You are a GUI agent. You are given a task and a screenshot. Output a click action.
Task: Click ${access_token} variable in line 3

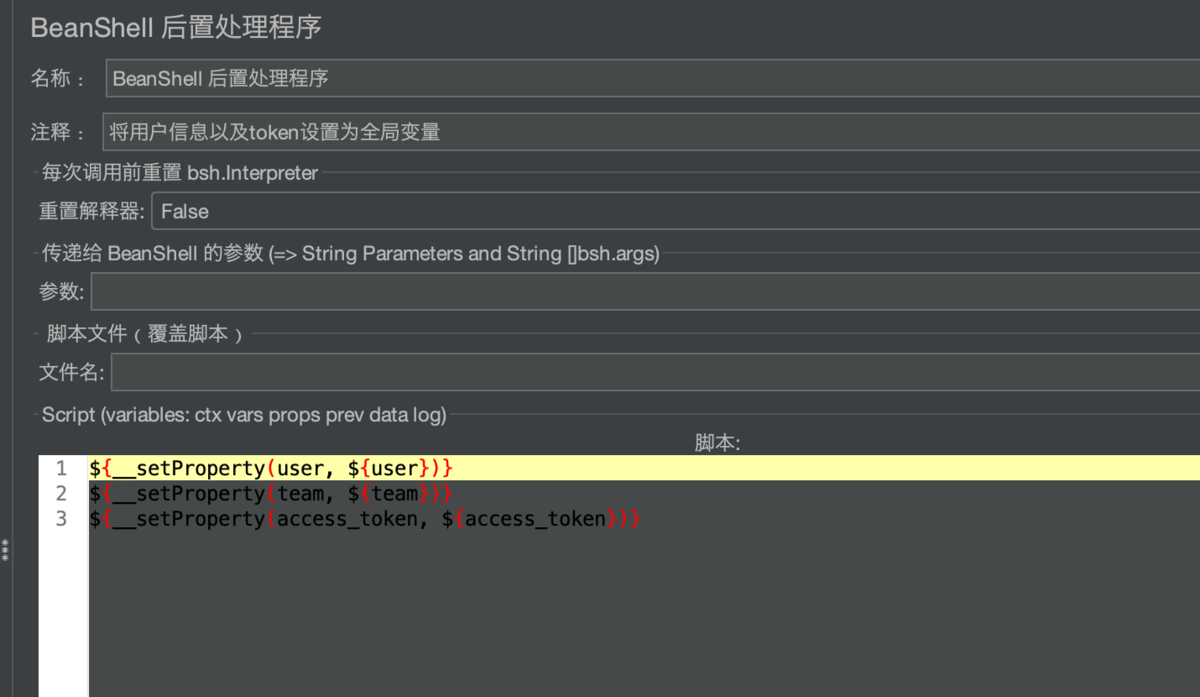pyautogui.click(x=531, y=519)
